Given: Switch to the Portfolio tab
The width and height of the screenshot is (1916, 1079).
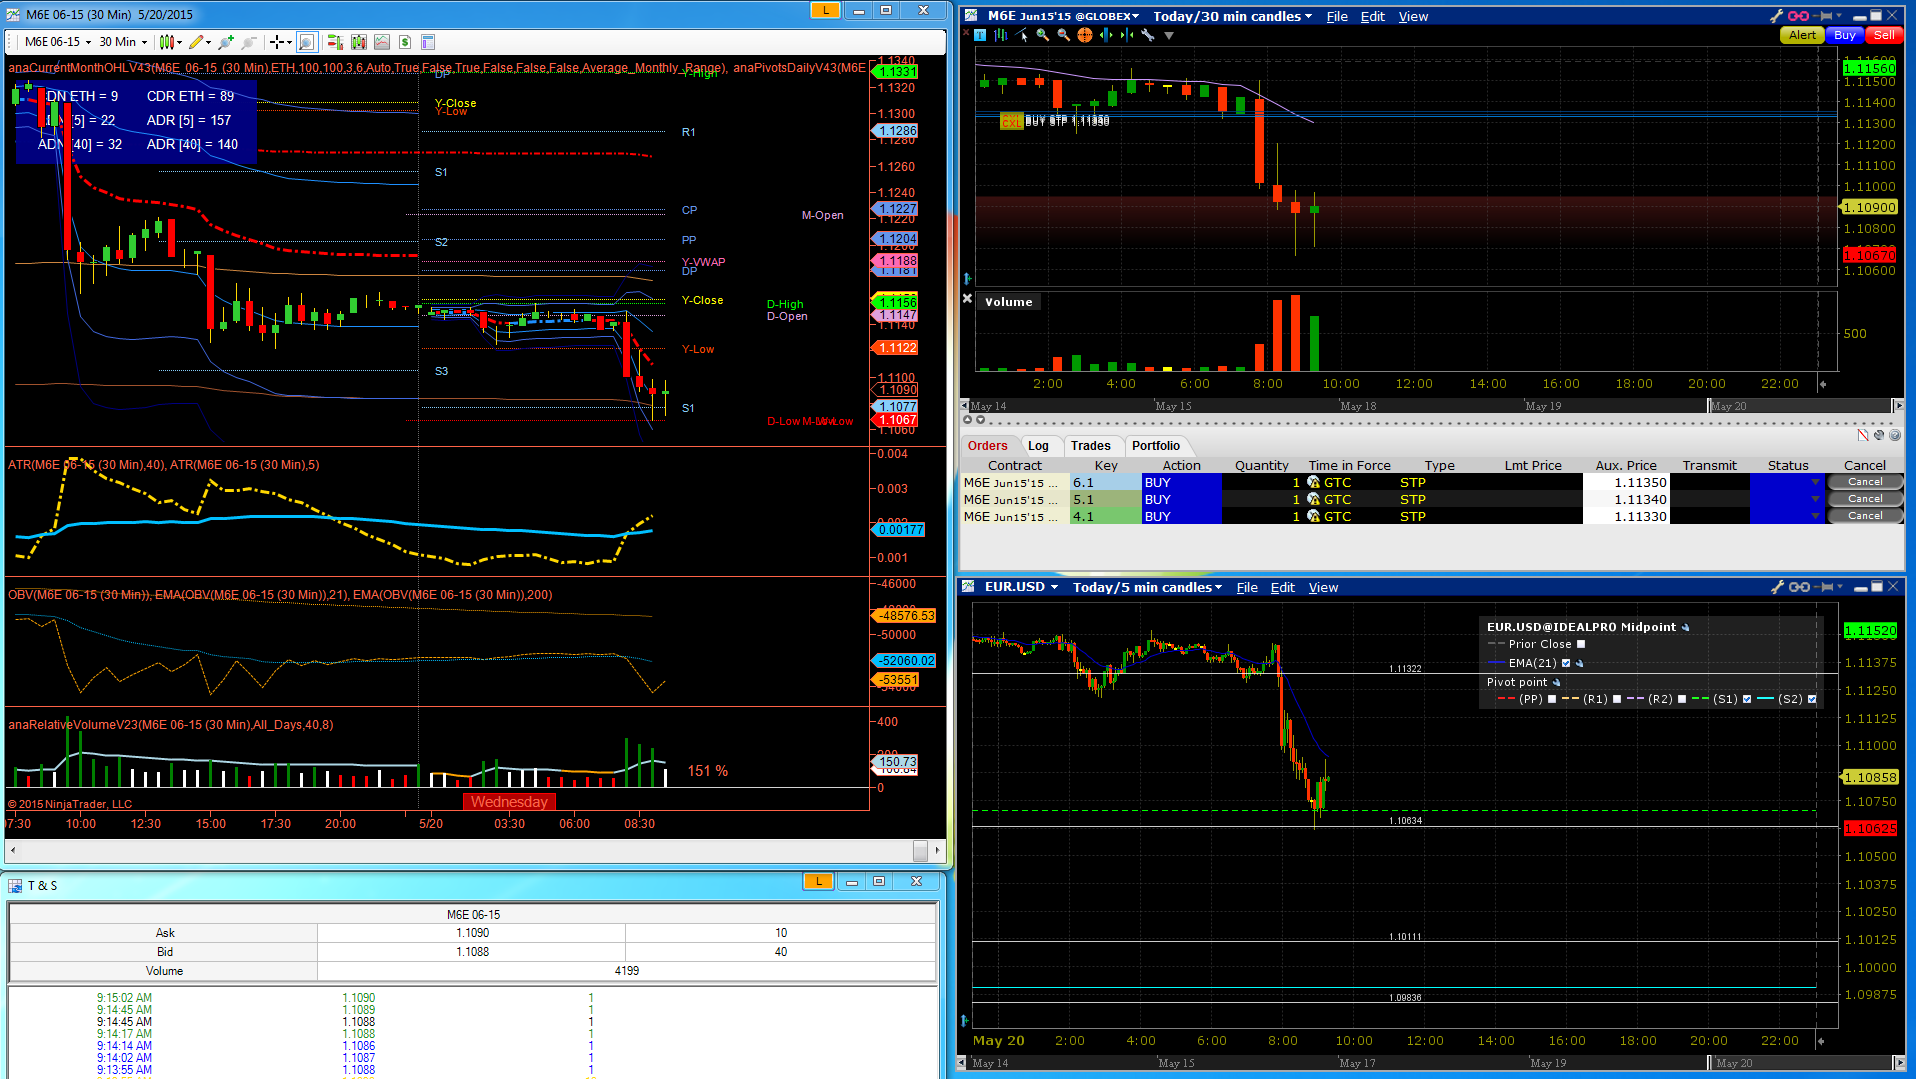Looking at the screenshot, I should [x=1155, y=446].
